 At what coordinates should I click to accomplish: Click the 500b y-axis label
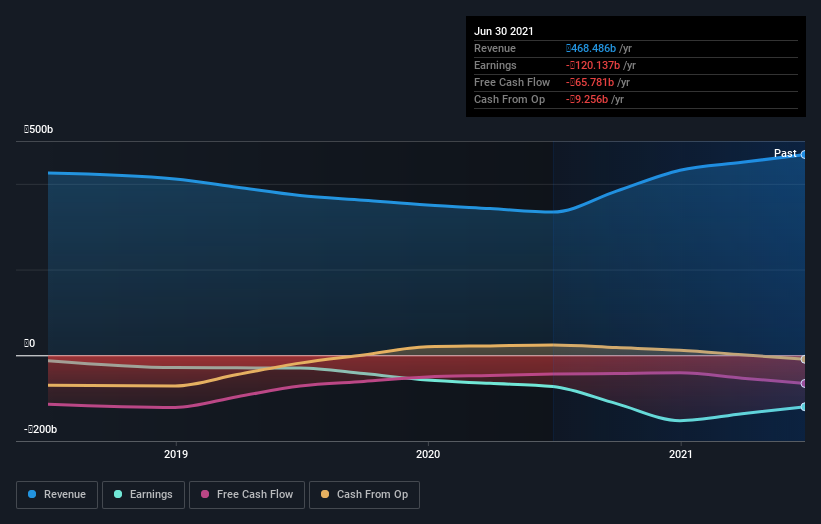coord(38,129)
